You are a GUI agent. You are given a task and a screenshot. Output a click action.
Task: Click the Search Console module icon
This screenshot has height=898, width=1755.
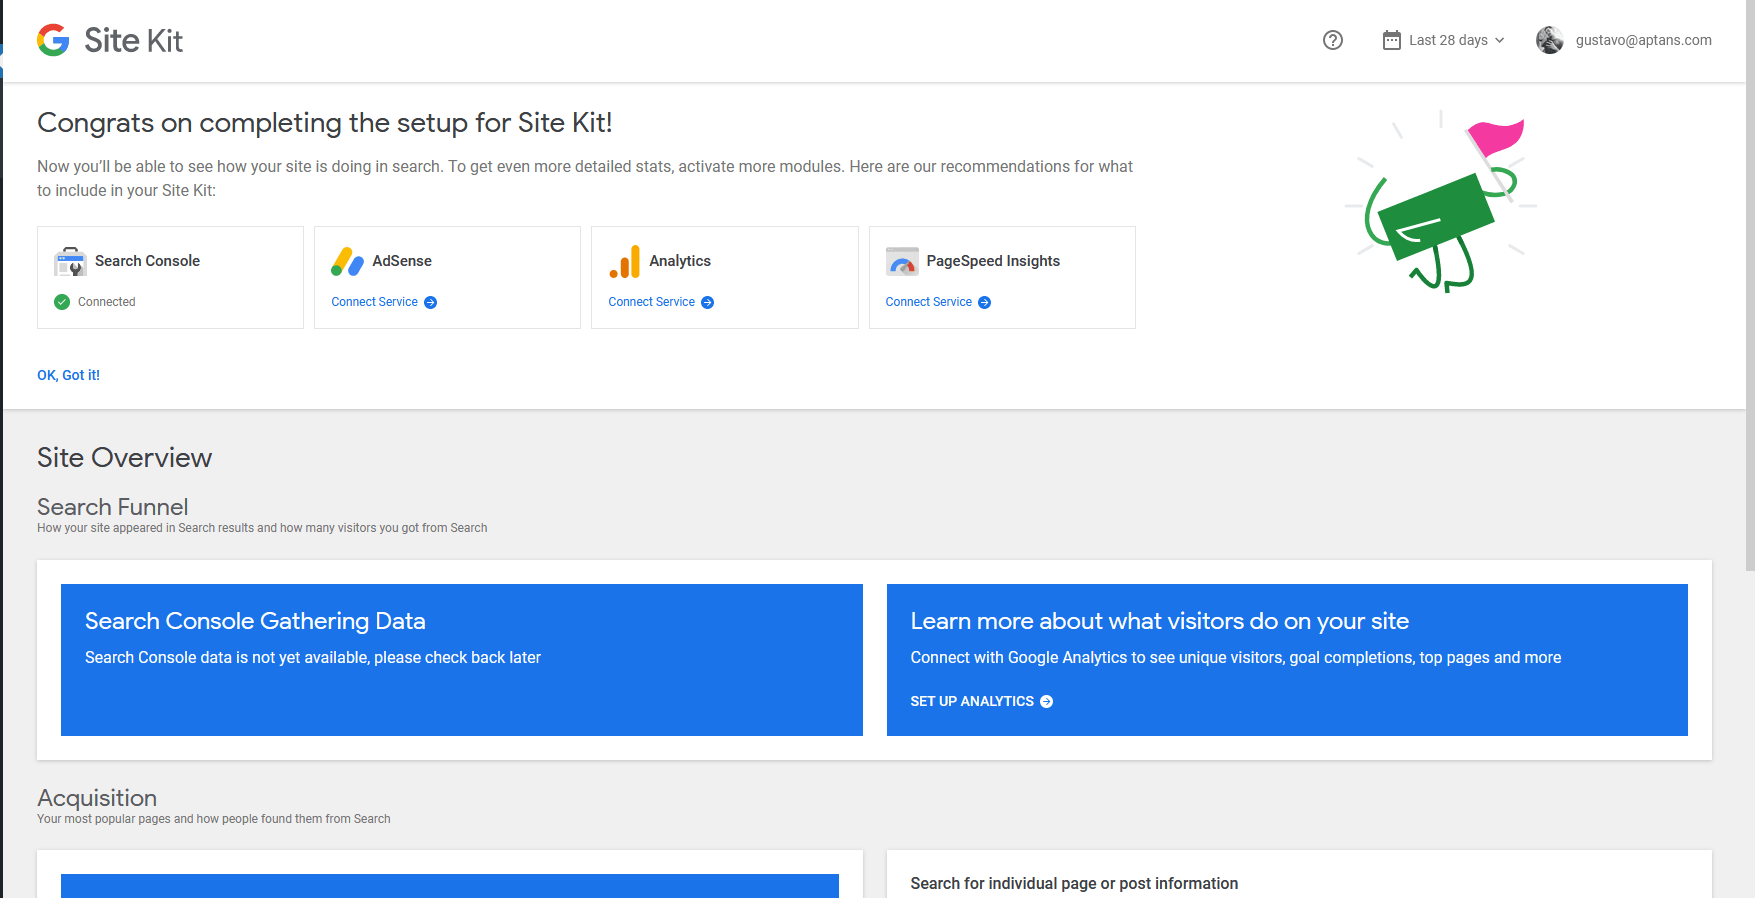(x=70, y=262)
